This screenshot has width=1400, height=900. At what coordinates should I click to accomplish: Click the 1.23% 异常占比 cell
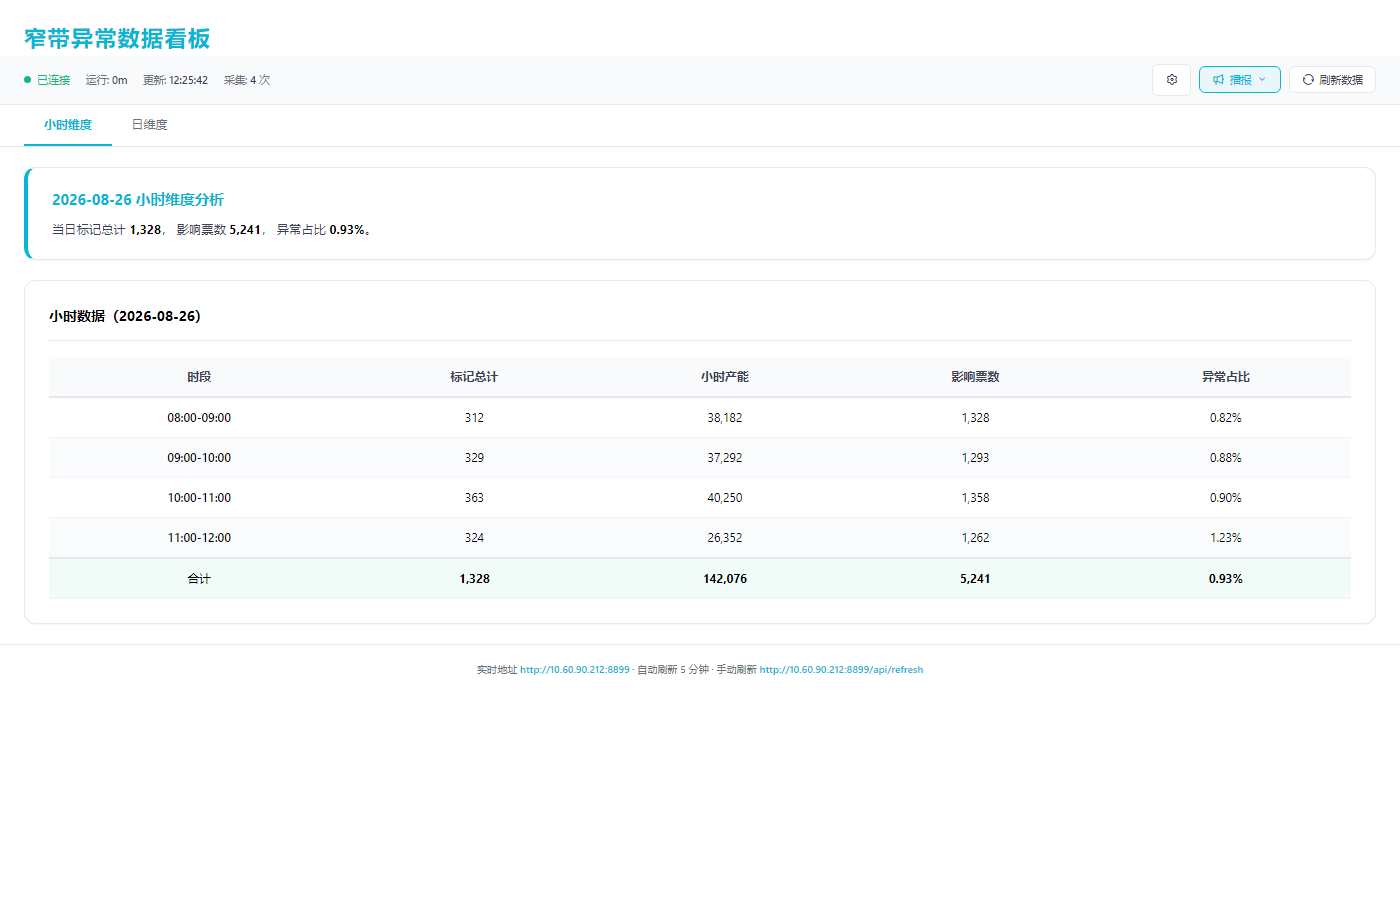[1226, 538]
